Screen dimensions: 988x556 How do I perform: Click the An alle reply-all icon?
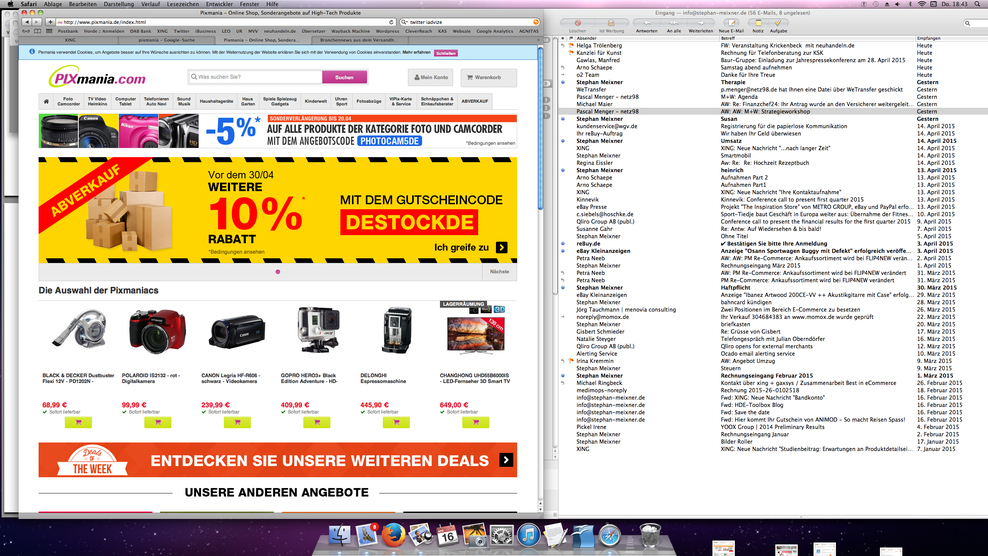tap(674, 23)
